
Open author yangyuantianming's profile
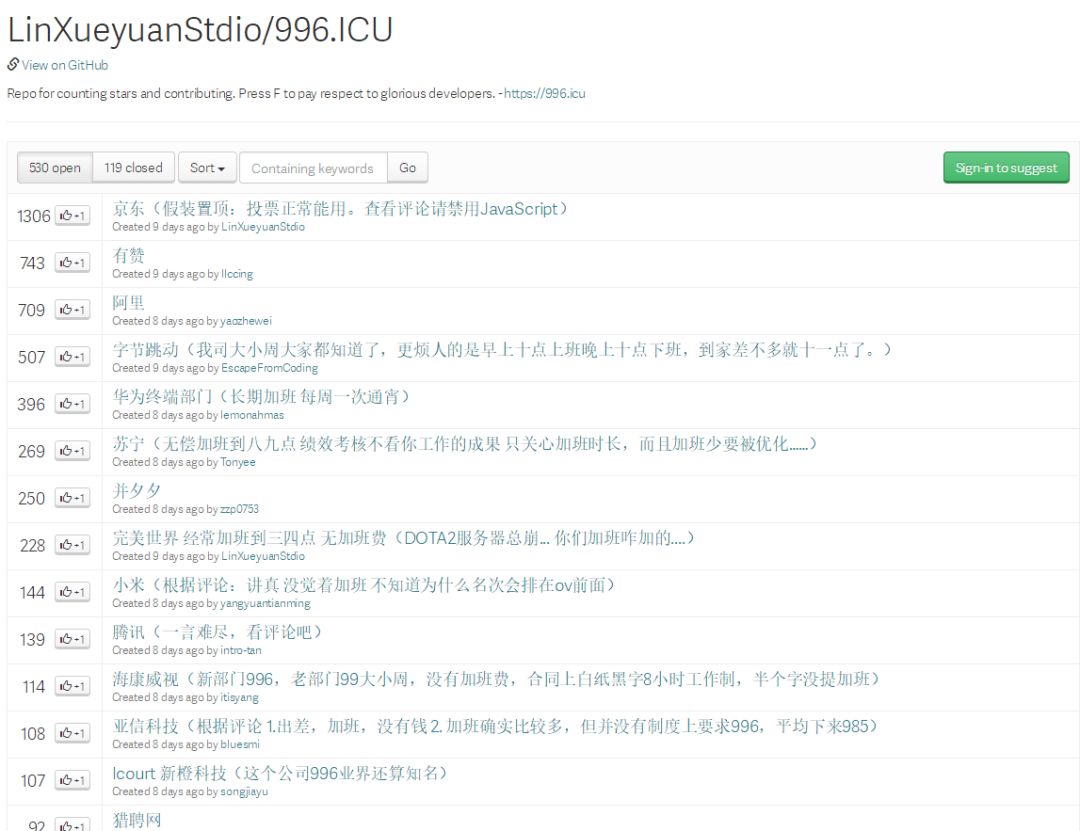coord(265,603)
